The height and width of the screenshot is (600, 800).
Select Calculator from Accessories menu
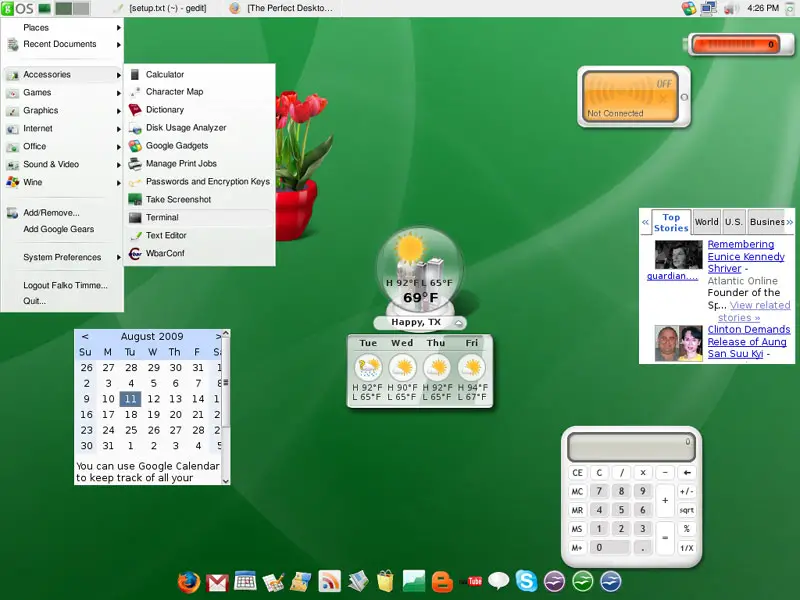(199, 74)
